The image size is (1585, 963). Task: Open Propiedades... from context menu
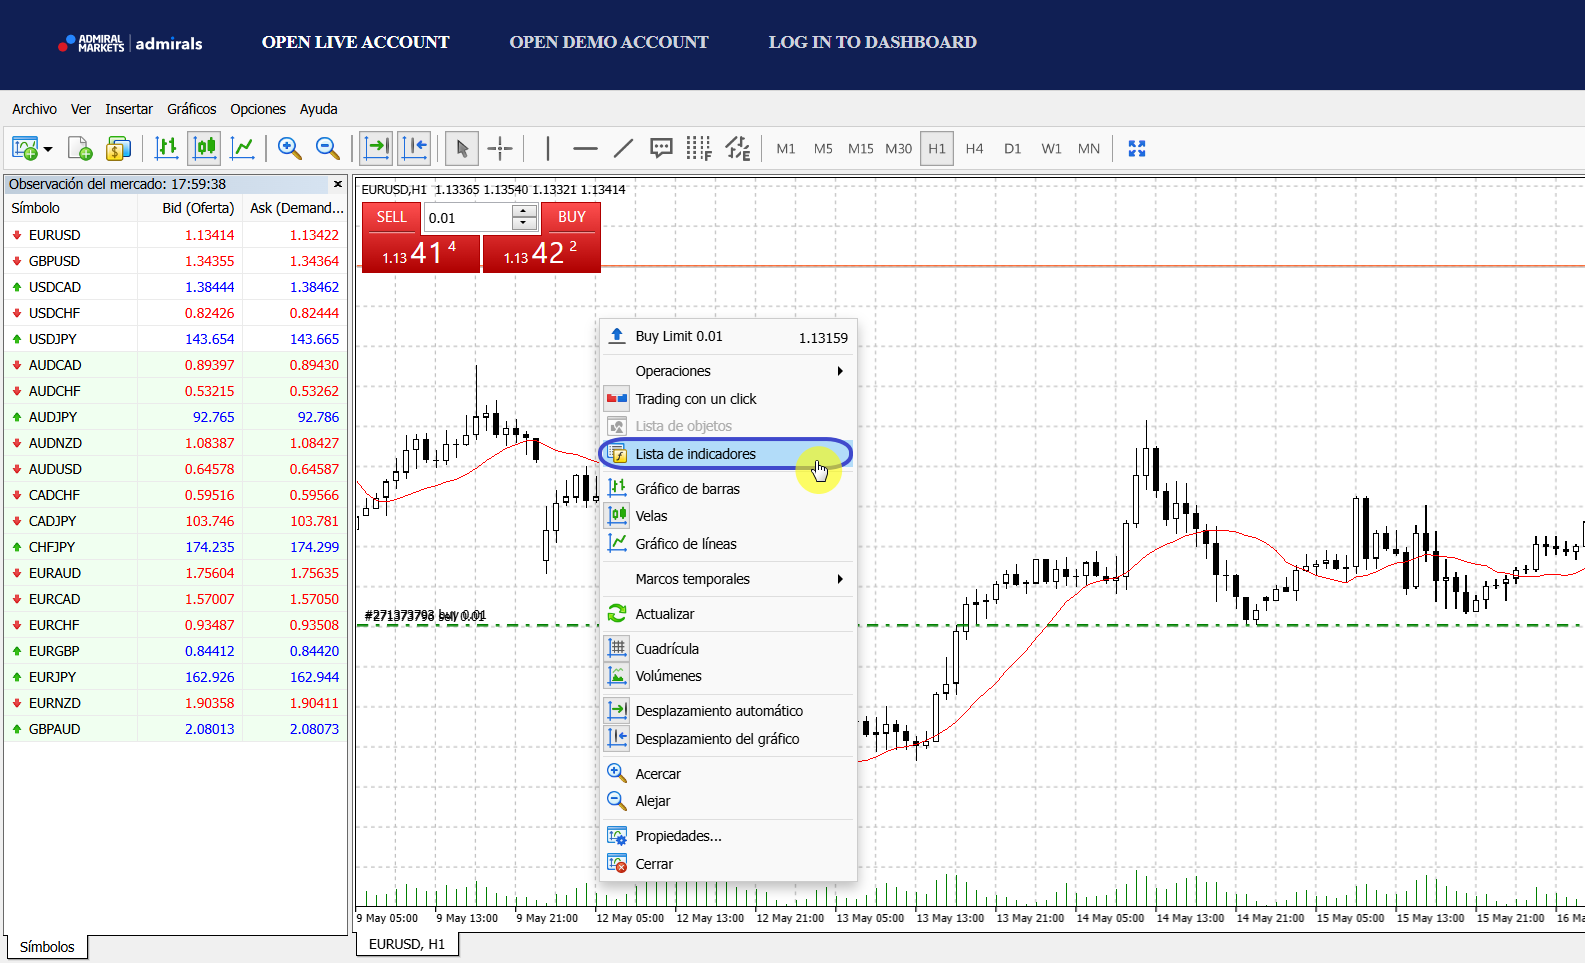728,836
